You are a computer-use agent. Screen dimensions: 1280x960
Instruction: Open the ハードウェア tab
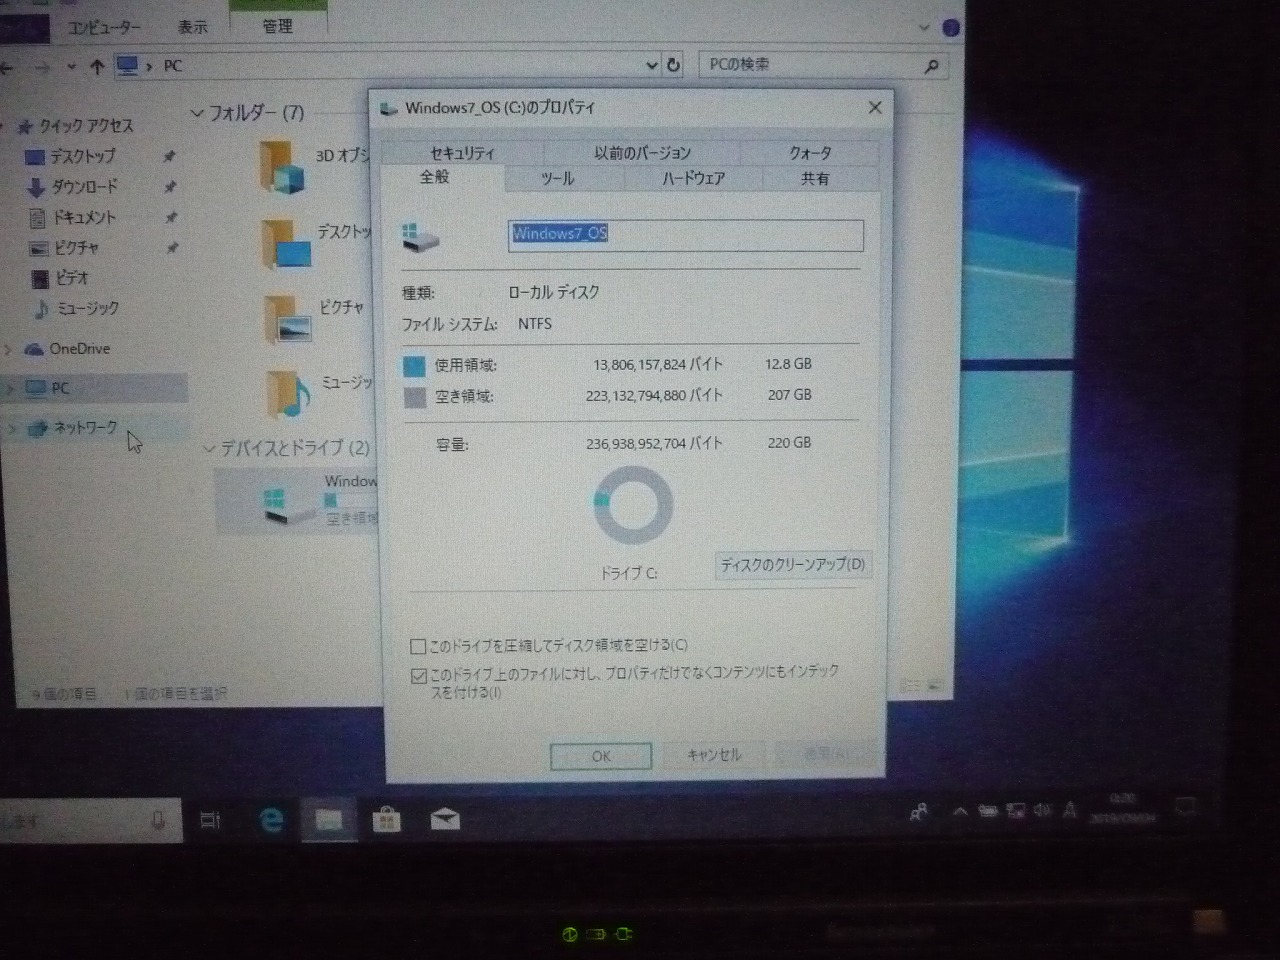693,179
